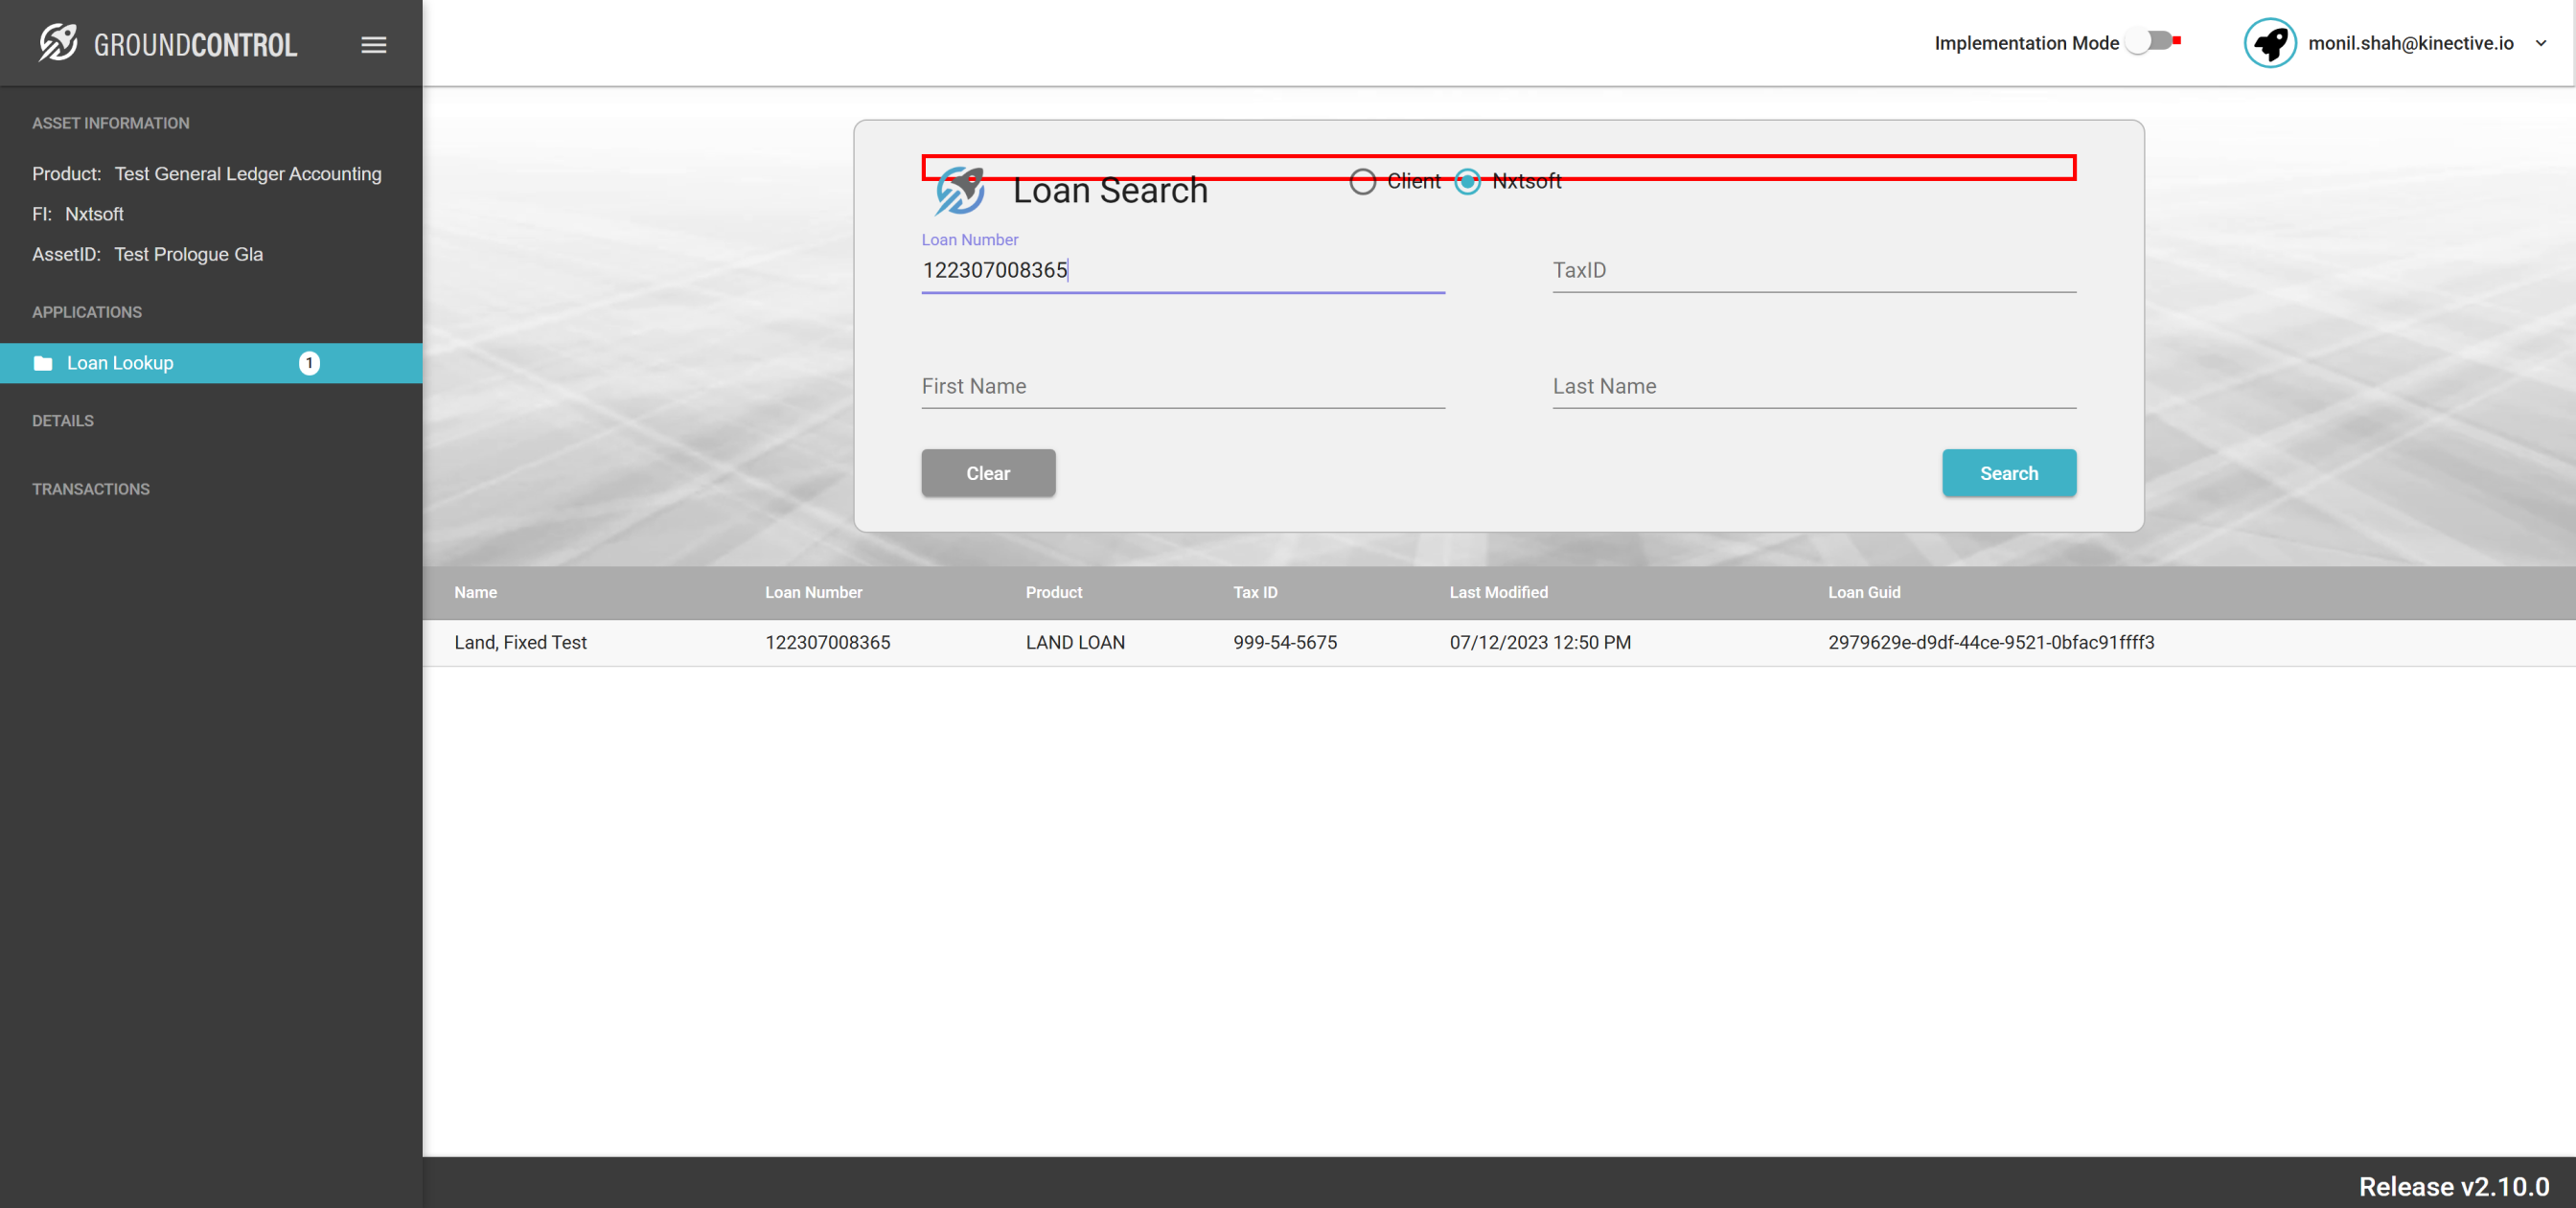Open monil.shah@kinective.io account menu
The image size is (2576, 1208).
click(2410, 43)
